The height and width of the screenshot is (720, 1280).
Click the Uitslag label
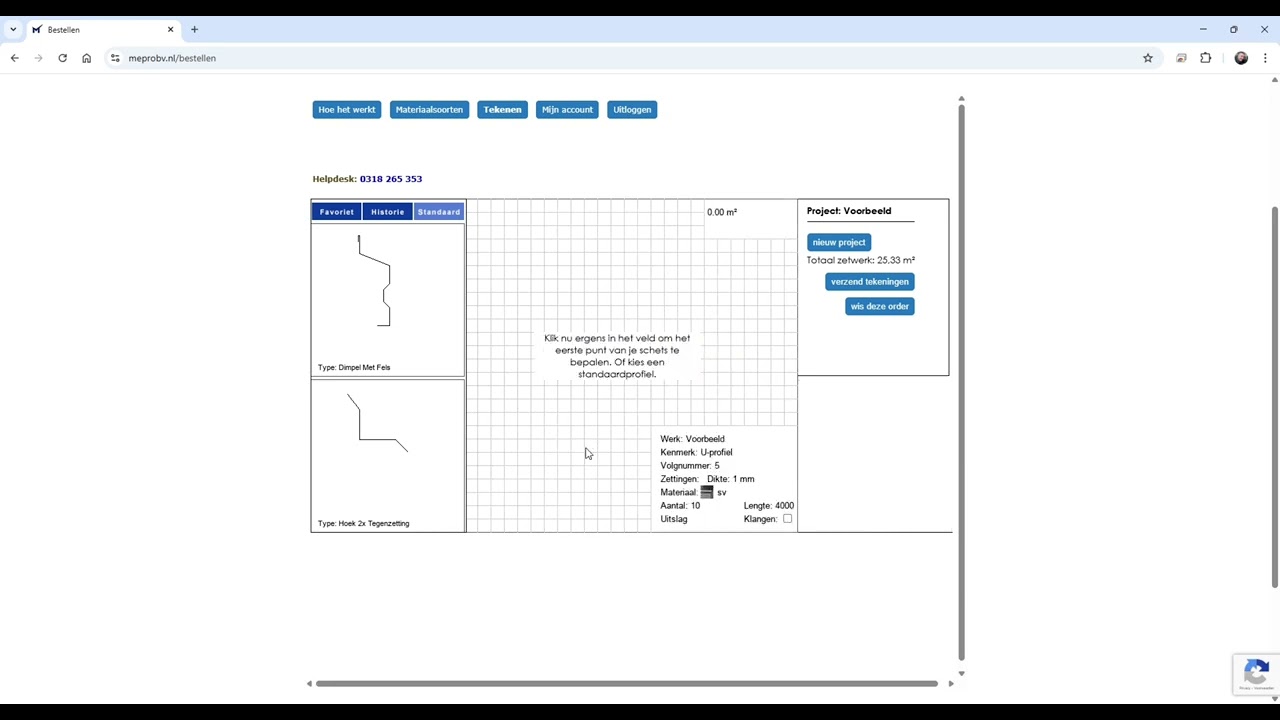pos(674,519)
